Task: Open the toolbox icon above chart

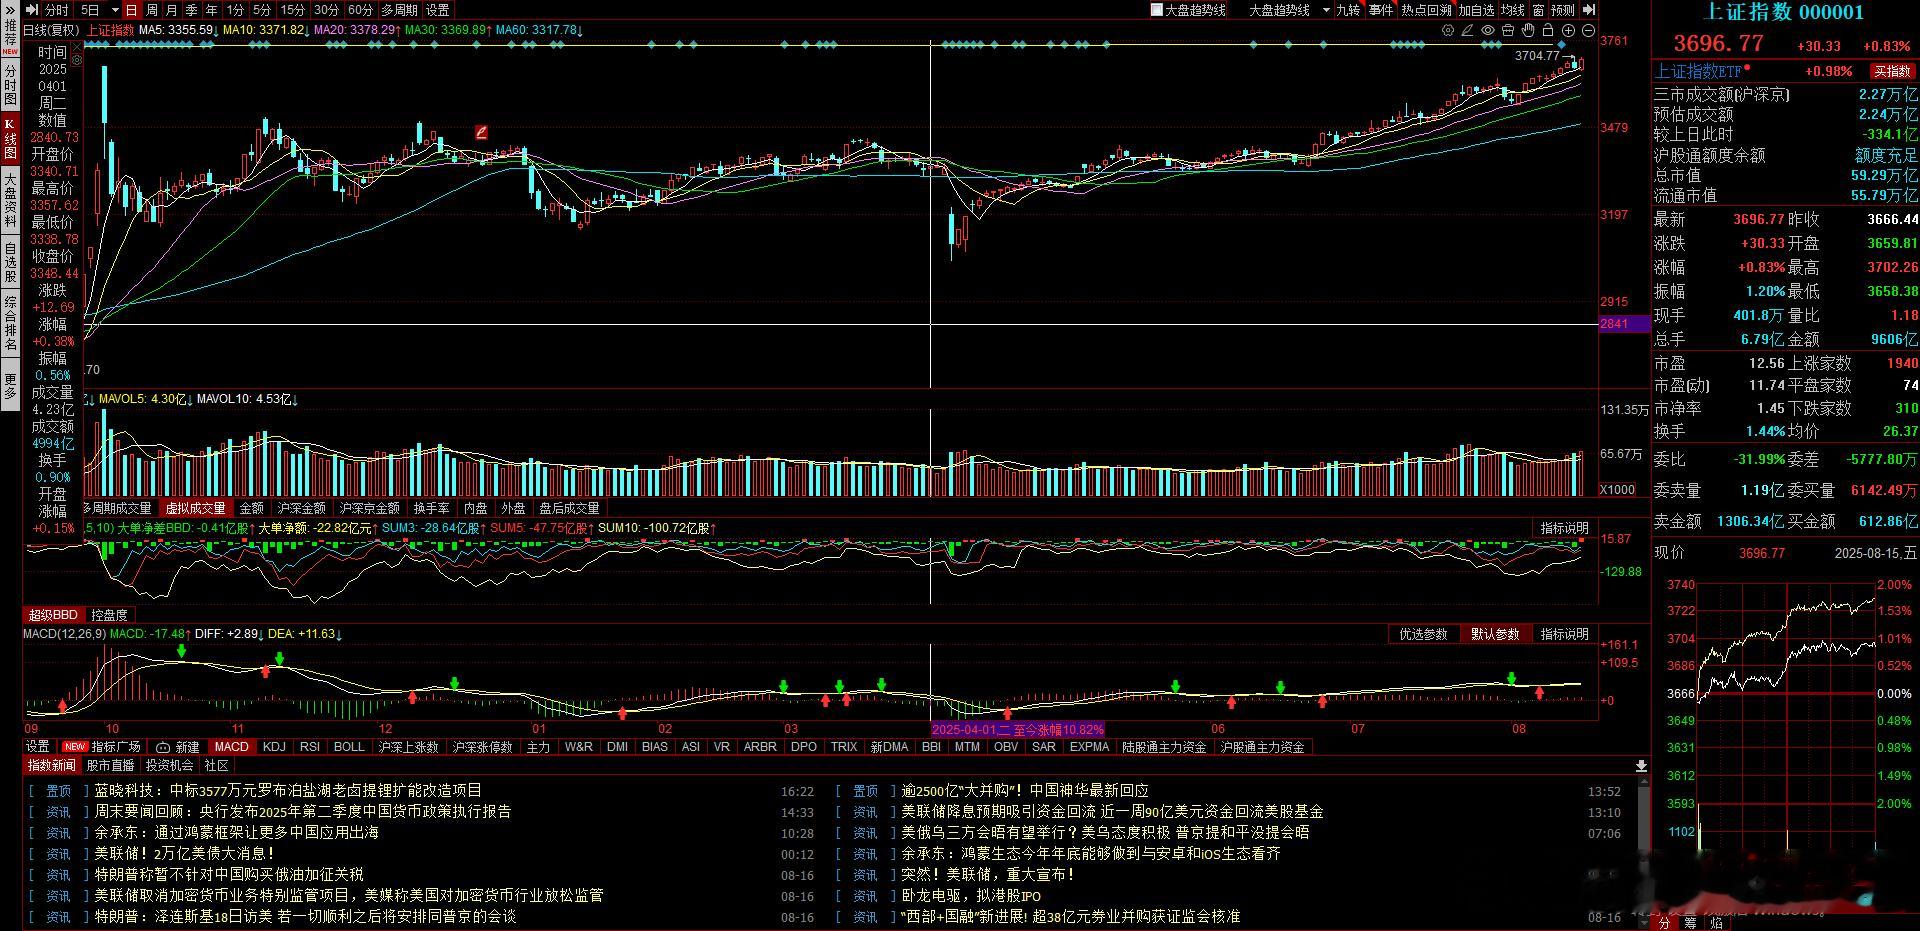Action: (1508, 31)
